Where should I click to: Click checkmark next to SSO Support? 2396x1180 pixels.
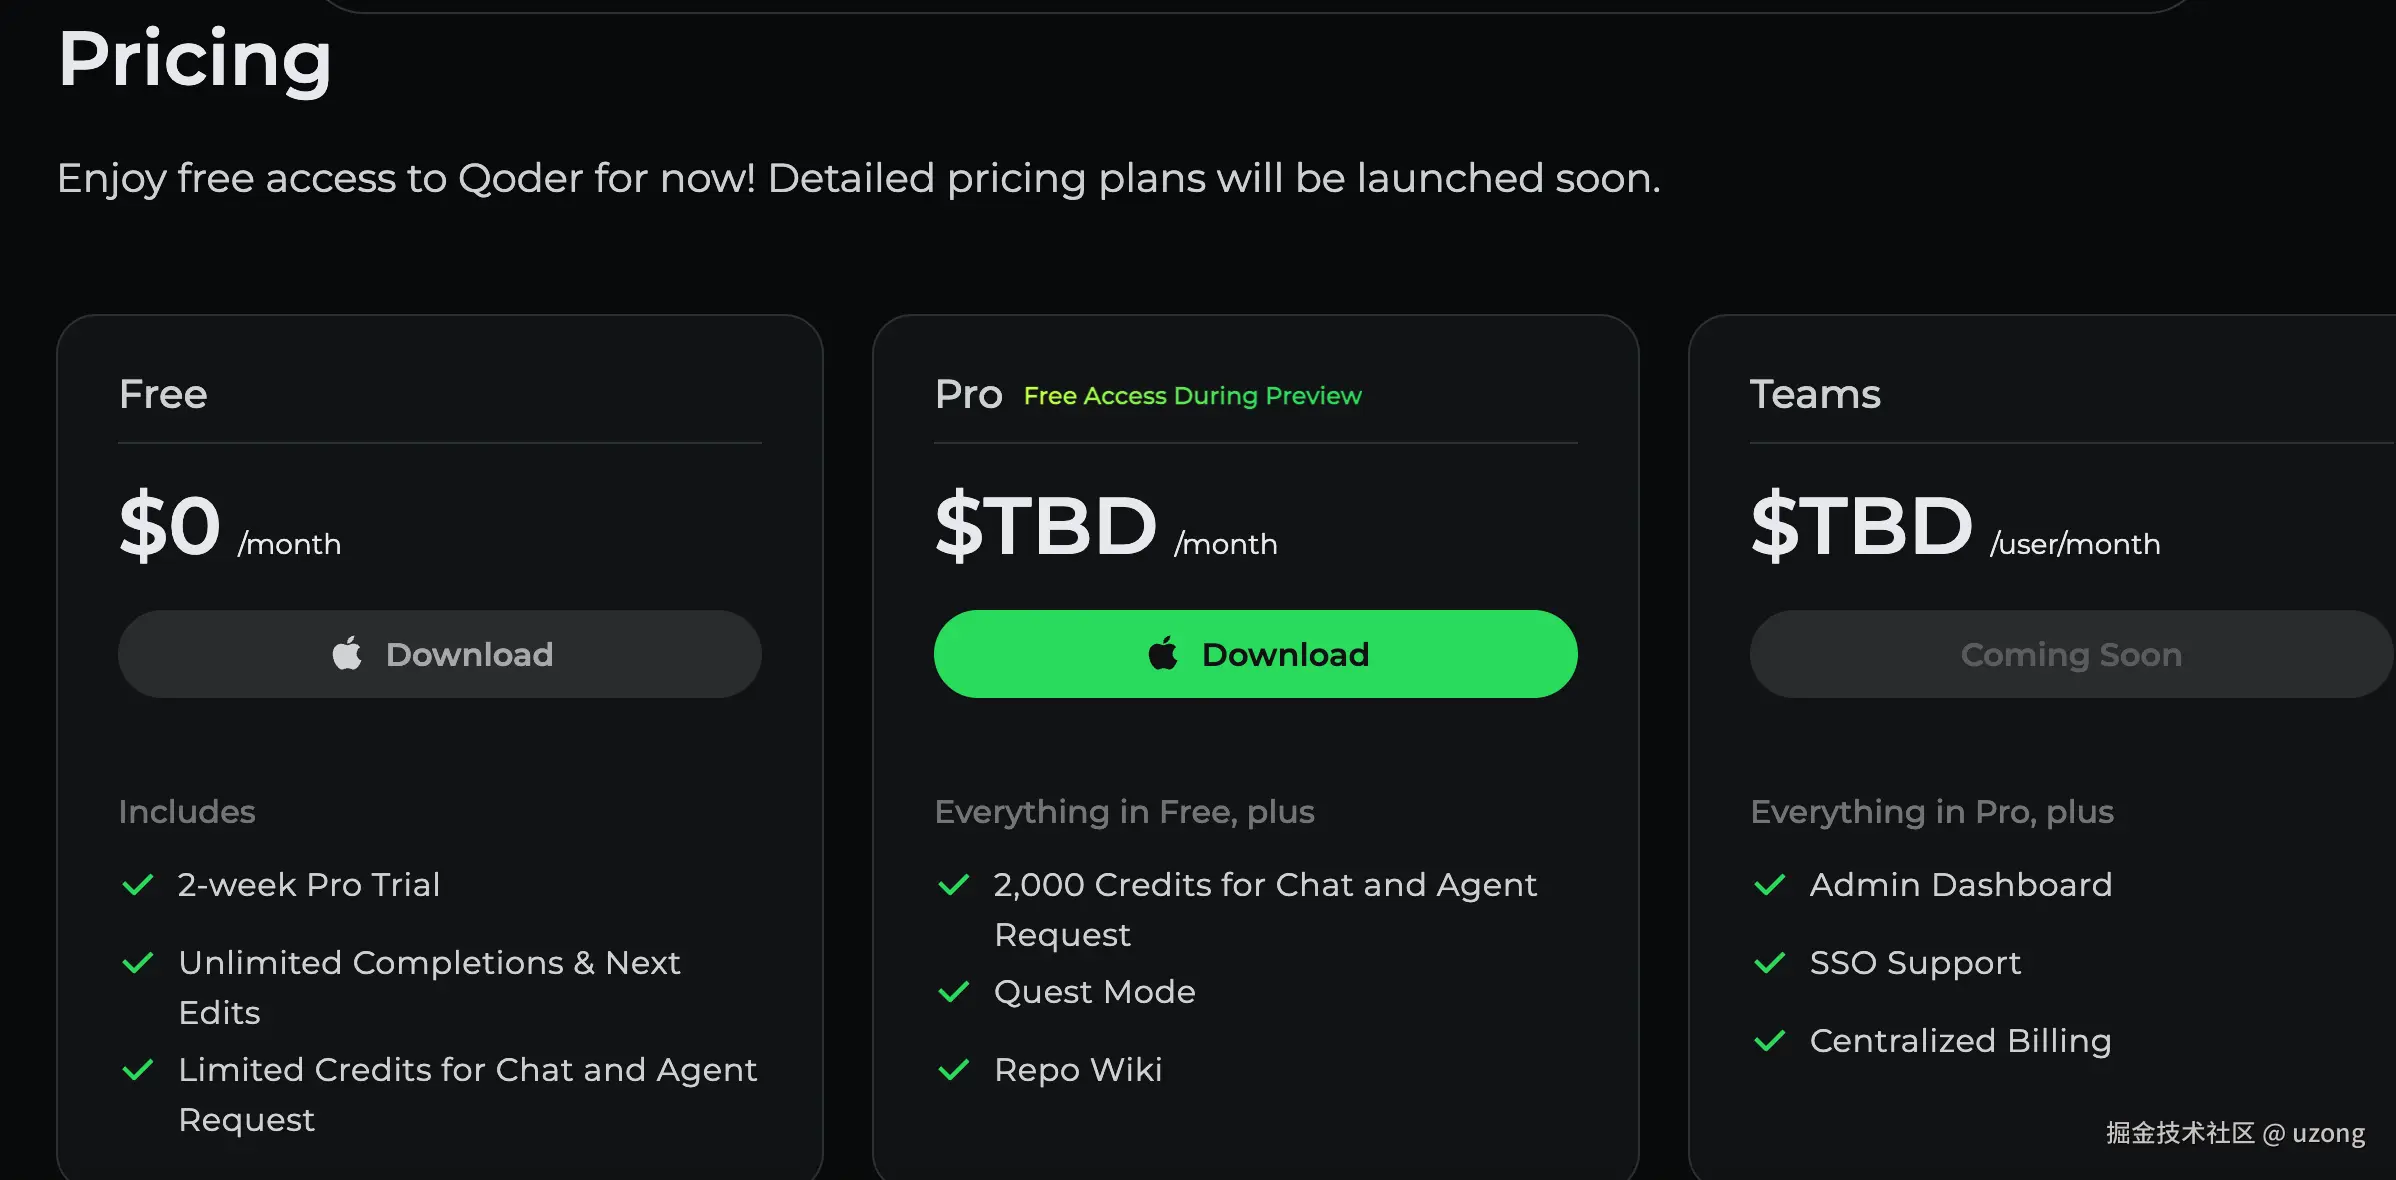click(1770, 963)
